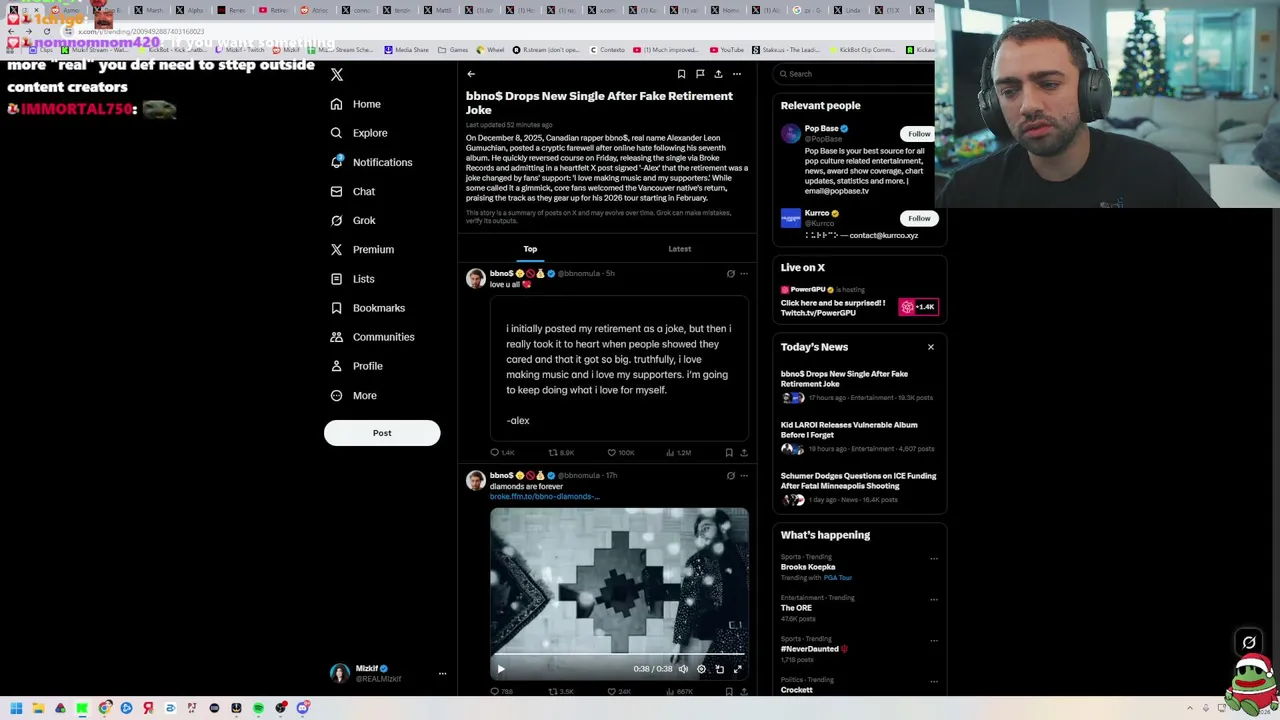1280x720 pixels.
Task: Repost the 'love u all' post
Action: coord(560,453)
